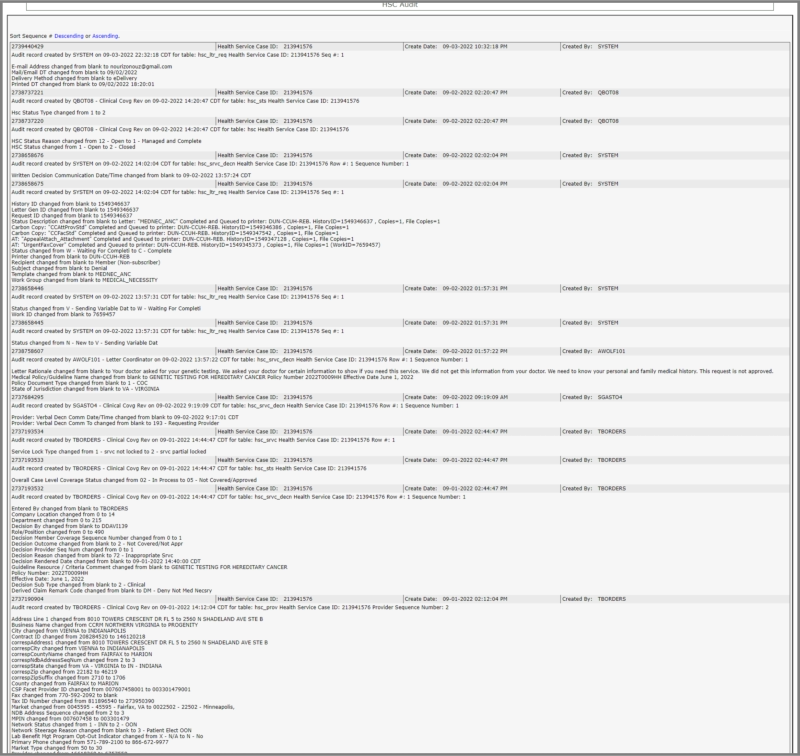This screenshot has height=756, width=800.
Task: Select audit sequence number 2738658675
Action: coord(27,184)
